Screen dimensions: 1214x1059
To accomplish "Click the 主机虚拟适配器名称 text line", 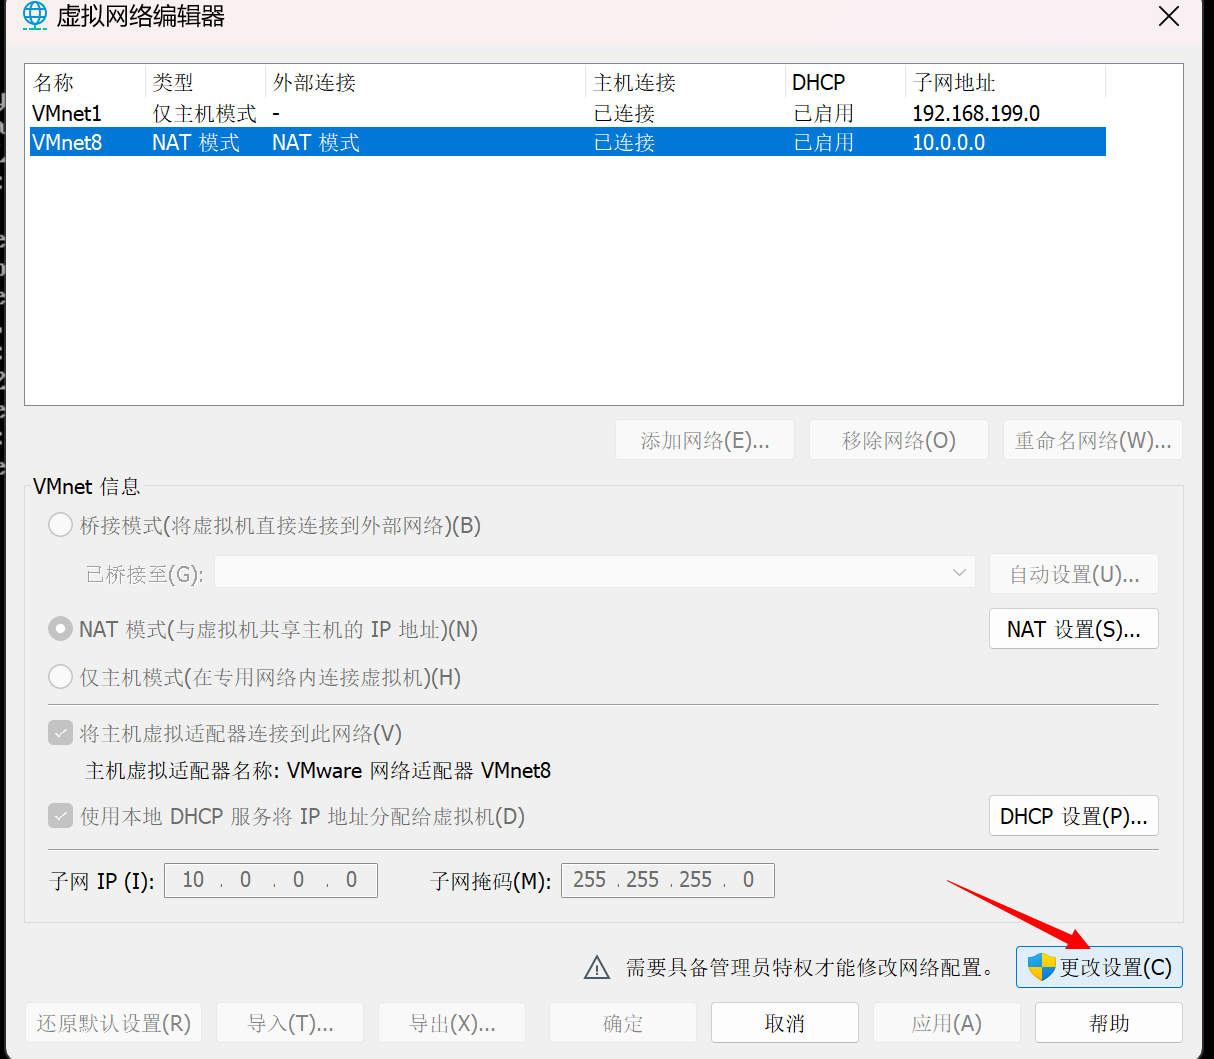I will click(318, 770).
